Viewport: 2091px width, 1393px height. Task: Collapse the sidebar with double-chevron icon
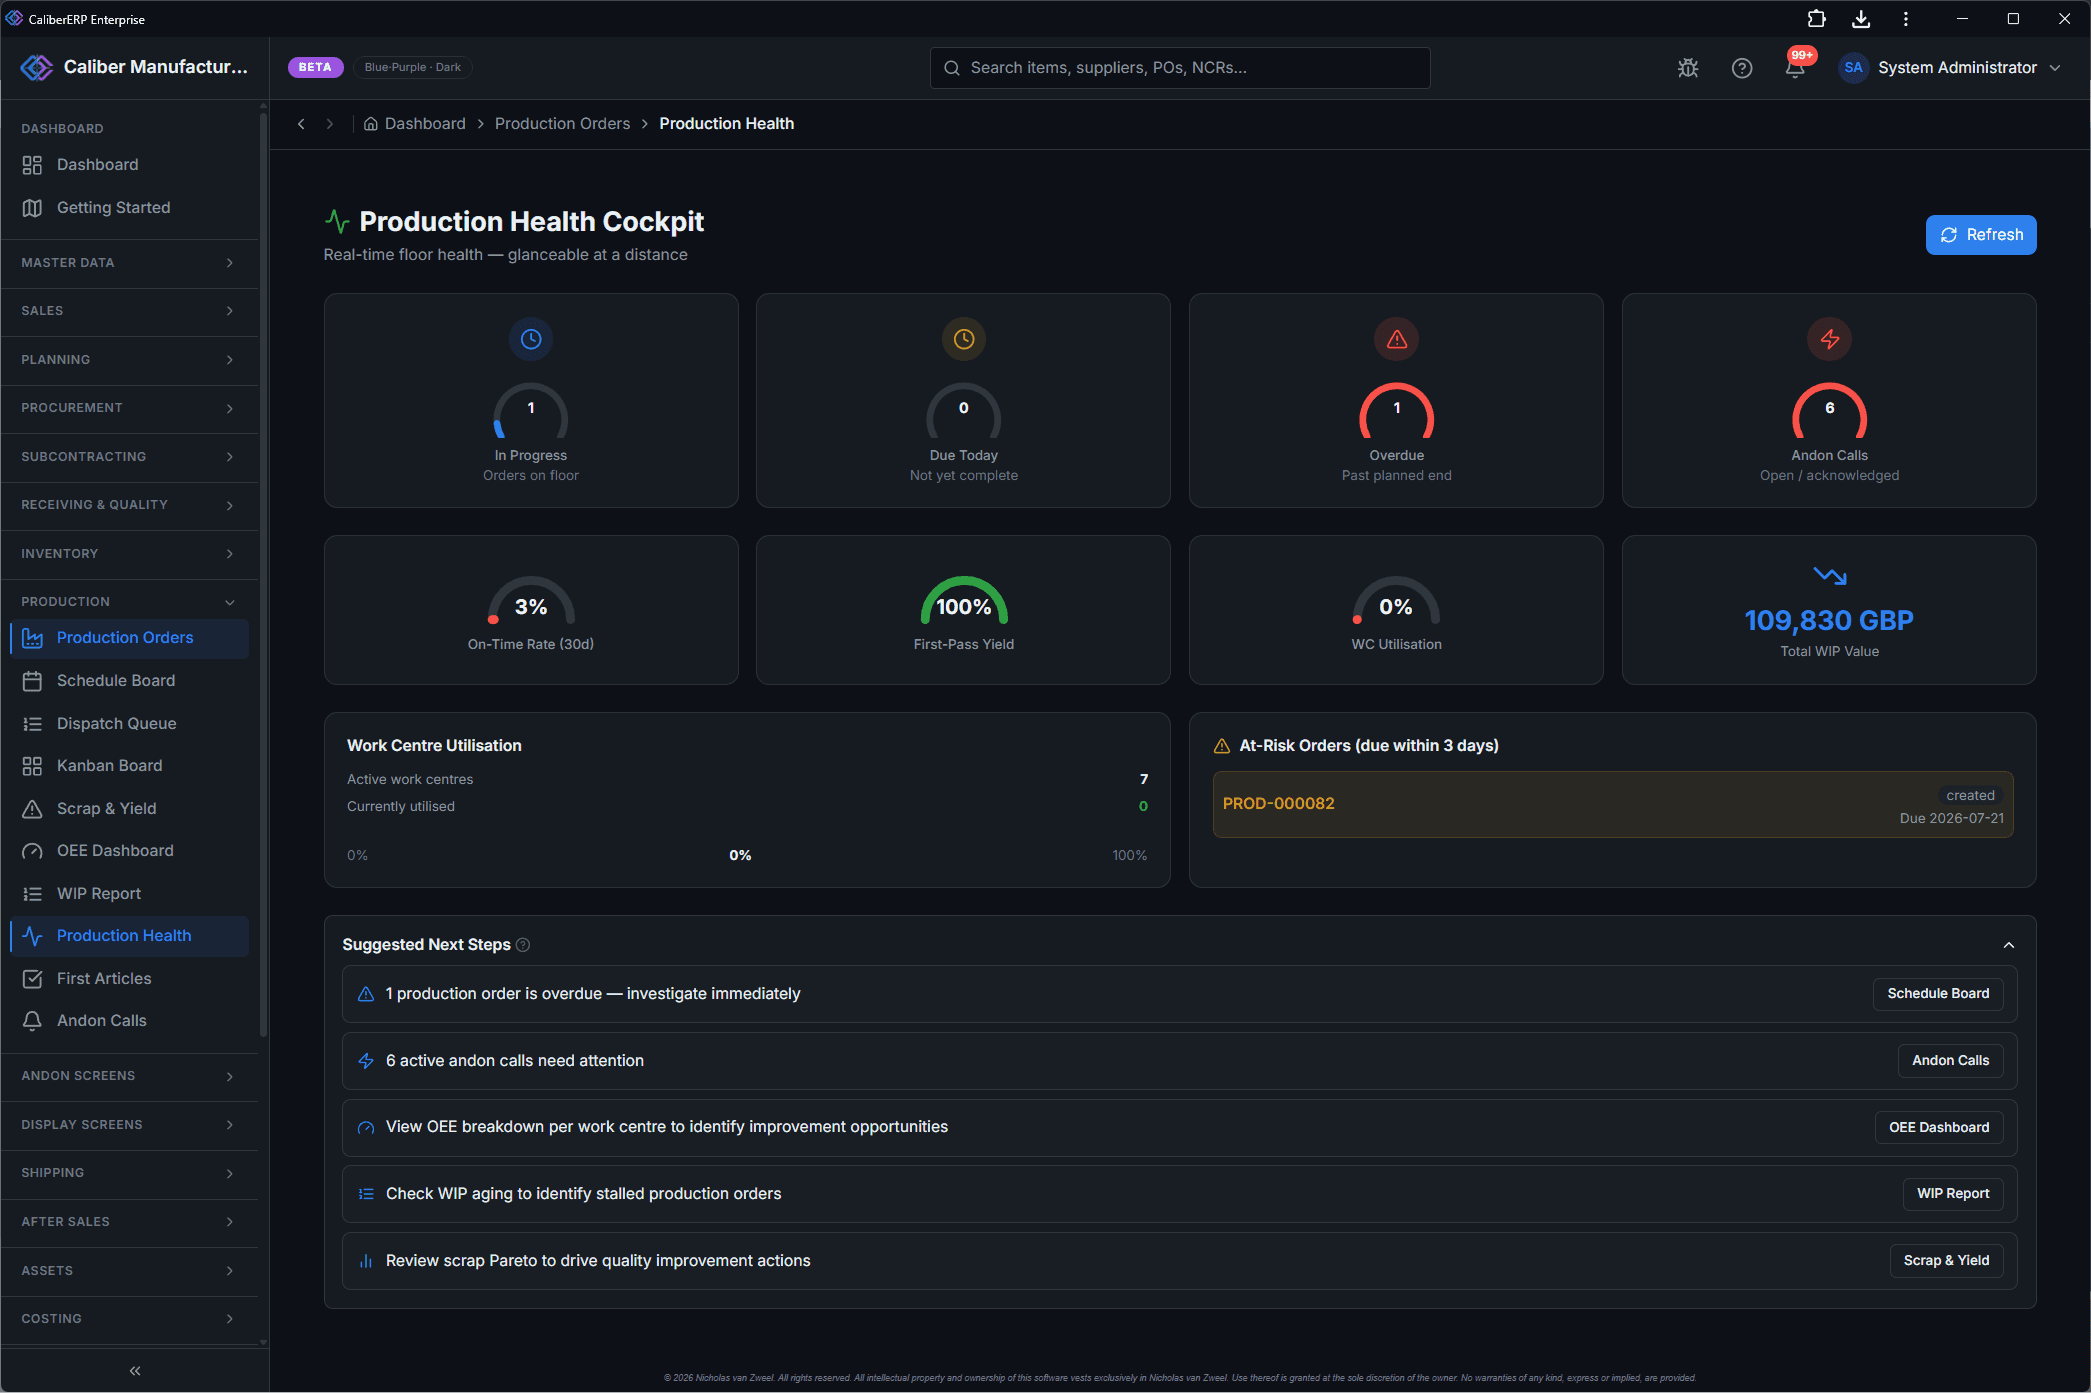[135, 1371]
